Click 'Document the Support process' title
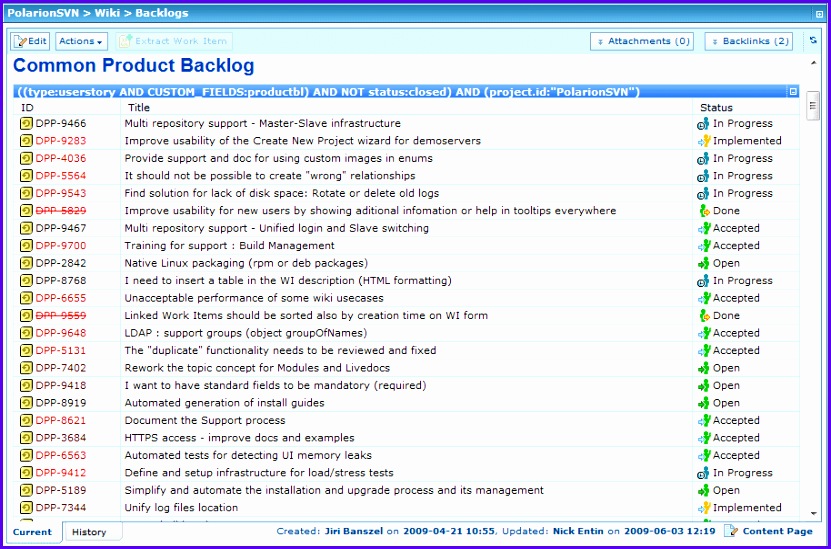 point(205,421)
